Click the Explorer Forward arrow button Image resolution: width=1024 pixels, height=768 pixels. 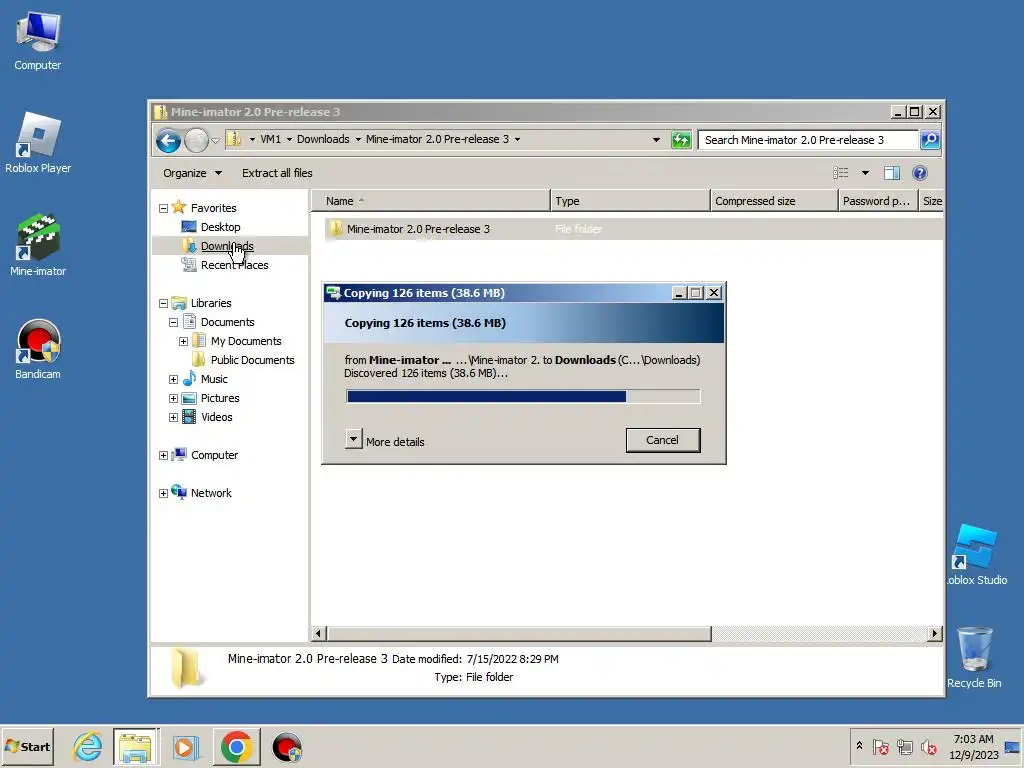196,140
